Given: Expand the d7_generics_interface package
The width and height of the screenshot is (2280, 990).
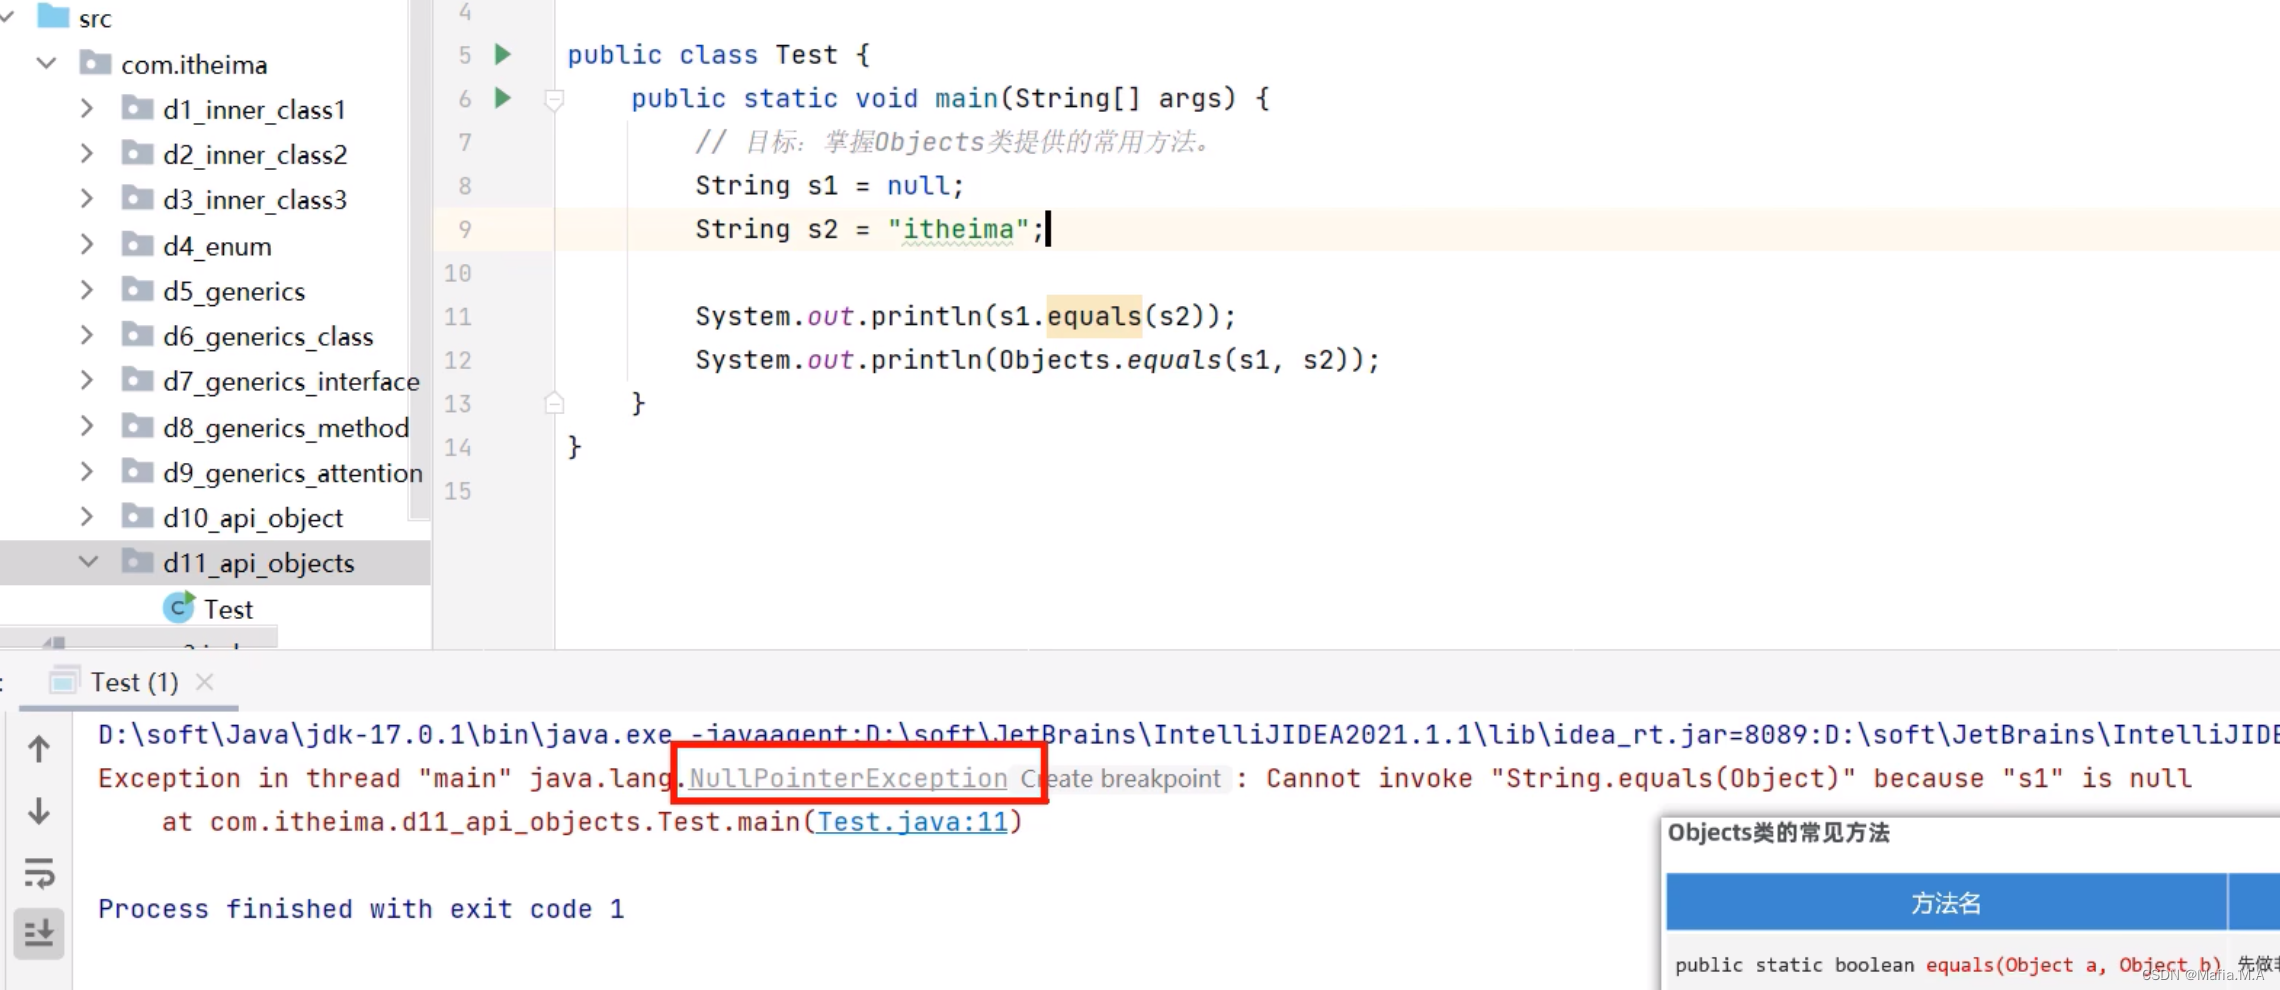Looking at the screenshot, I should point(87,381).
